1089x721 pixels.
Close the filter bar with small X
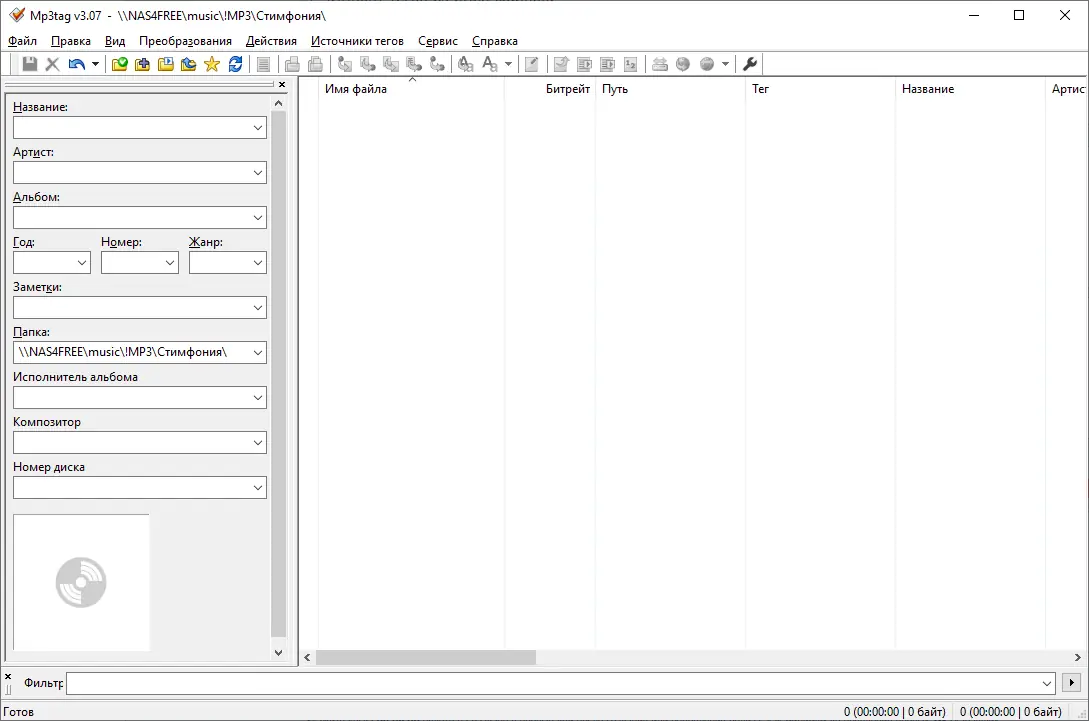pyautogui.click(x=8, y=676)
